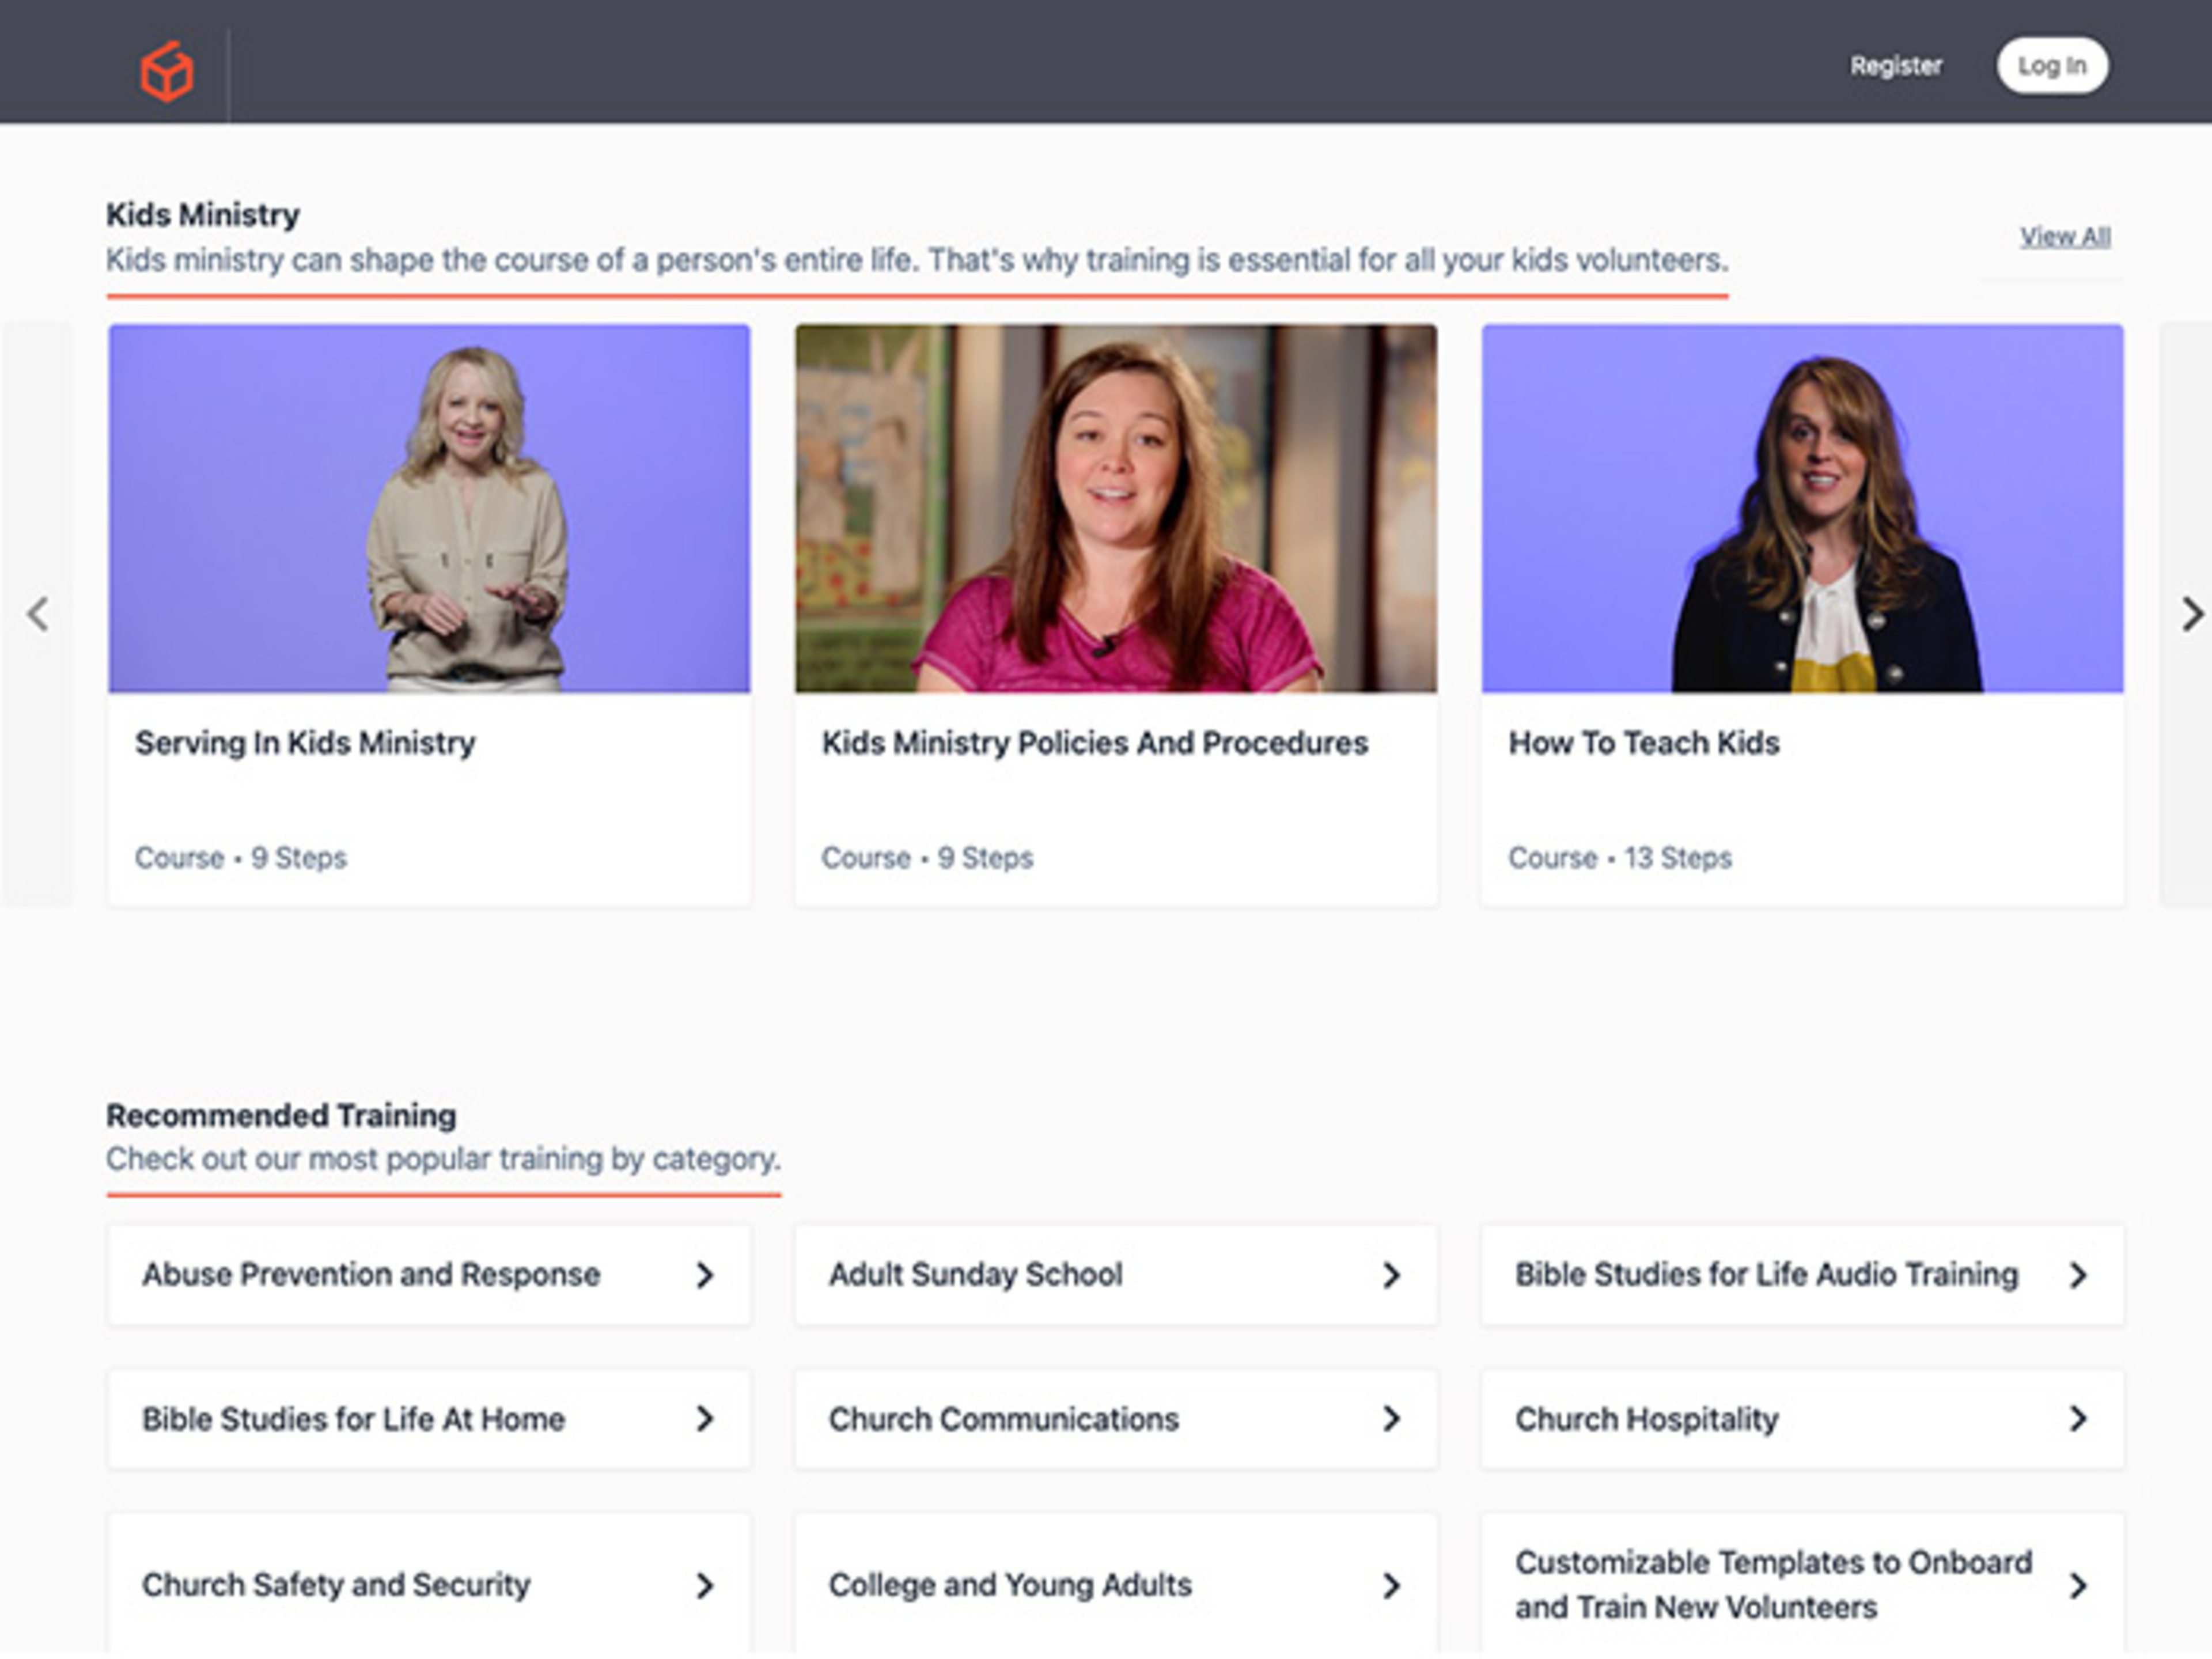
Task: Click How To Teach Kids course title
Action: [x=1643, y=743]
